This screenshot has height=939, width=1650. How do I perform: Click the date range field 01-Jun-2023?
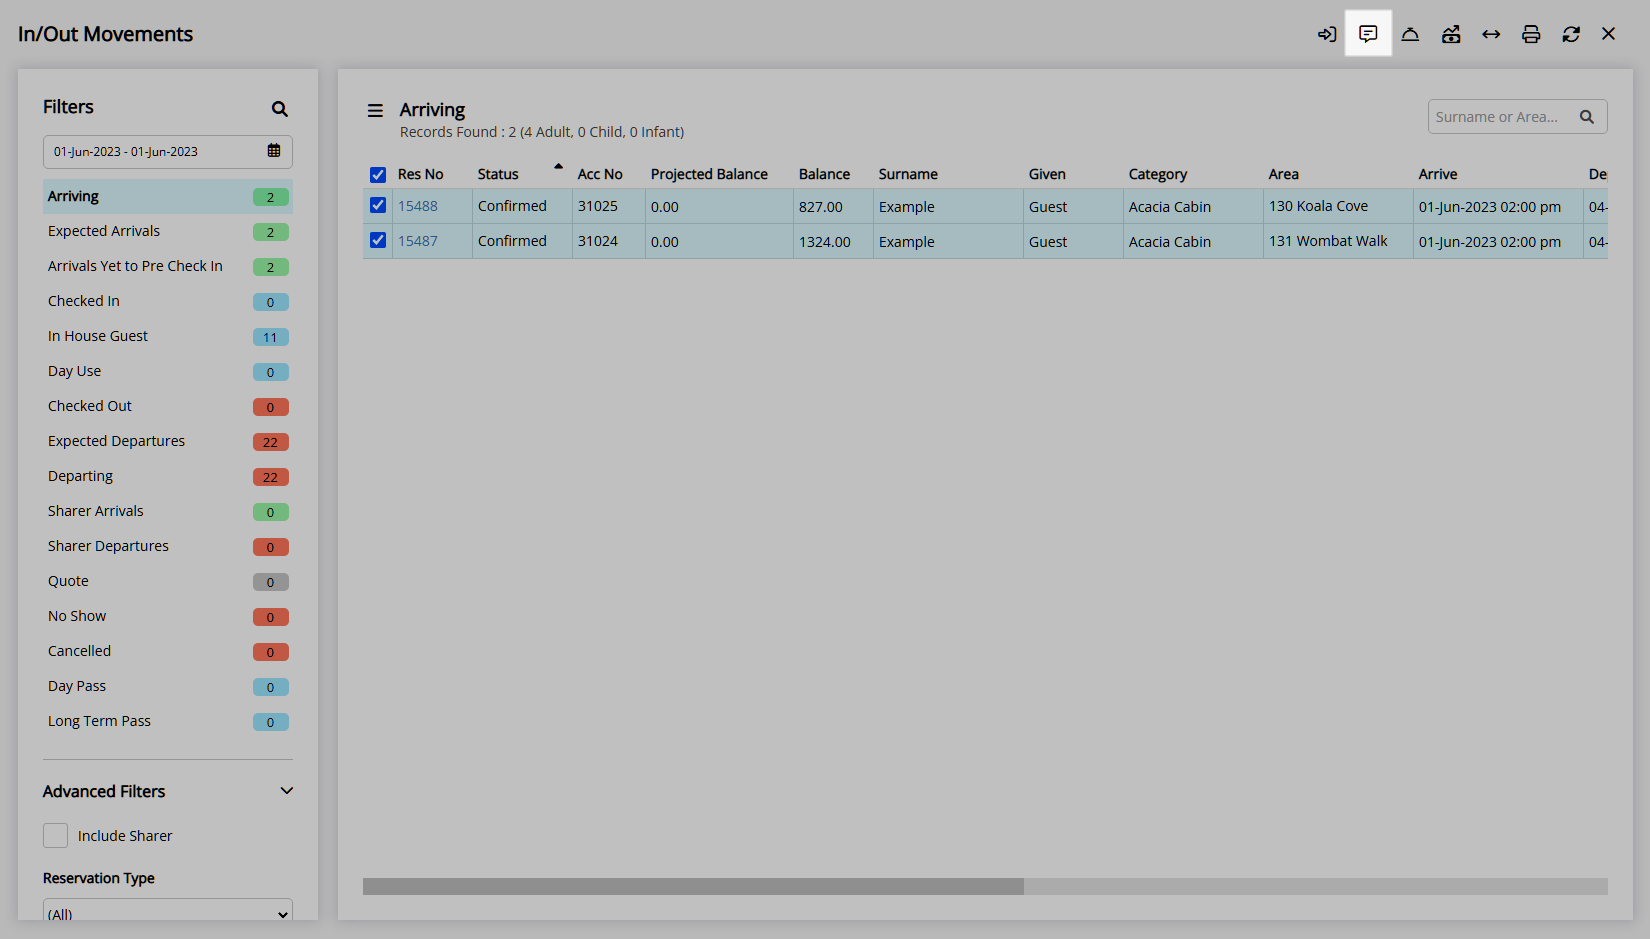pyautogui.click(x=168, y=152)
